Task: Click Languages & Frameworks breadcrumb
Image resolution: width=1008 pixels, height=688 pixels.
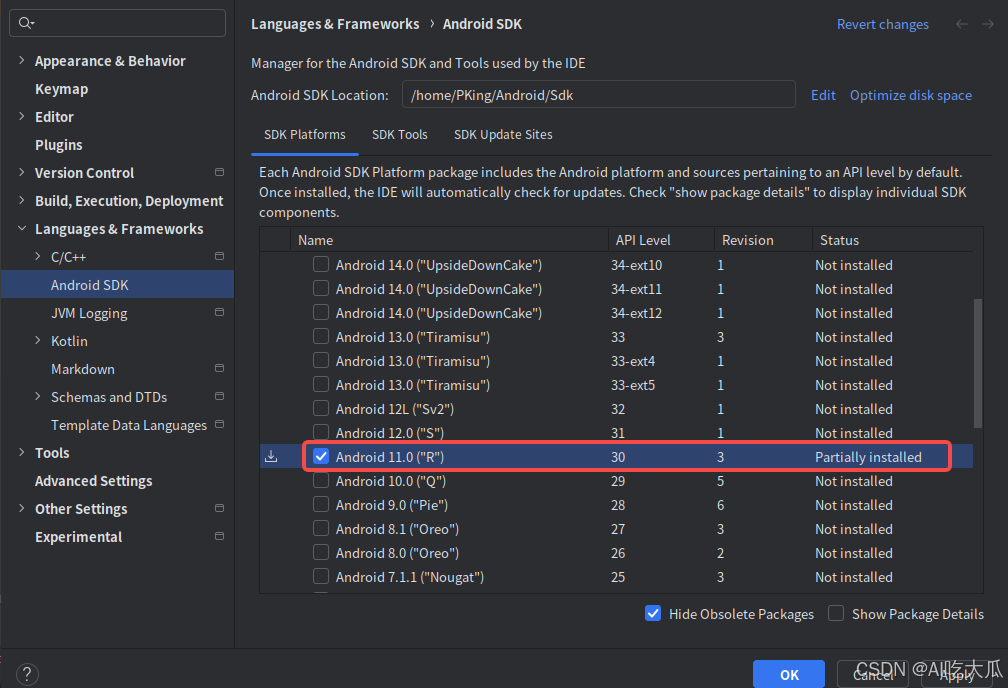Action: [335, 24]
